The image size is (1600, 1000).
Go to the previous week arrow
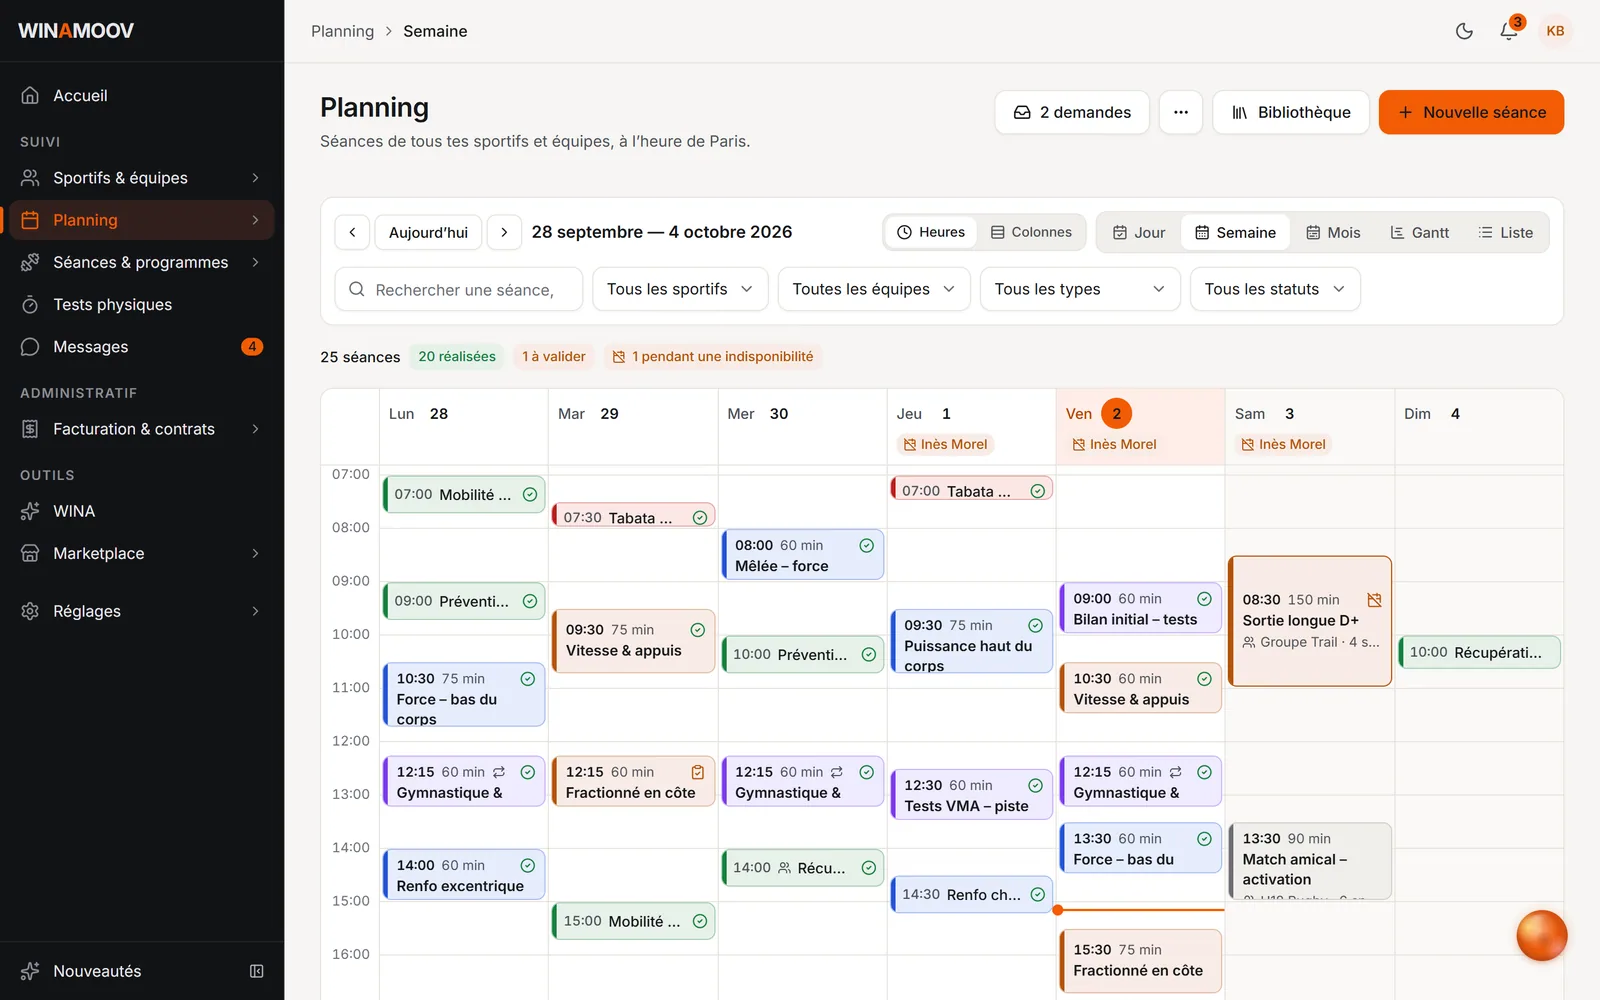pos(352,232)
